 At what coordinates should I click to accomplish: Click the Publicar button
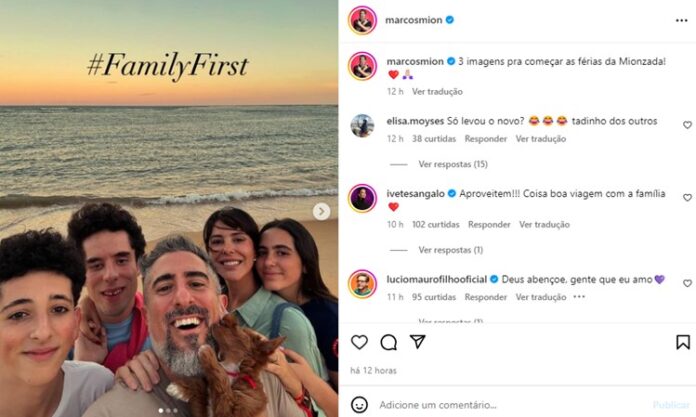[671, 404]
